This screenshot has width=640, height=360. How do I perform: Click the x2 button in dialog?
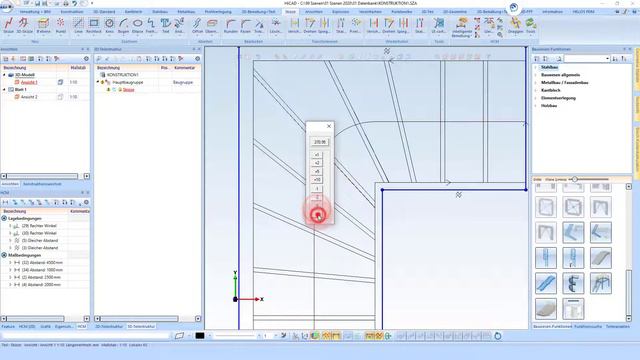tap(317, 163)
